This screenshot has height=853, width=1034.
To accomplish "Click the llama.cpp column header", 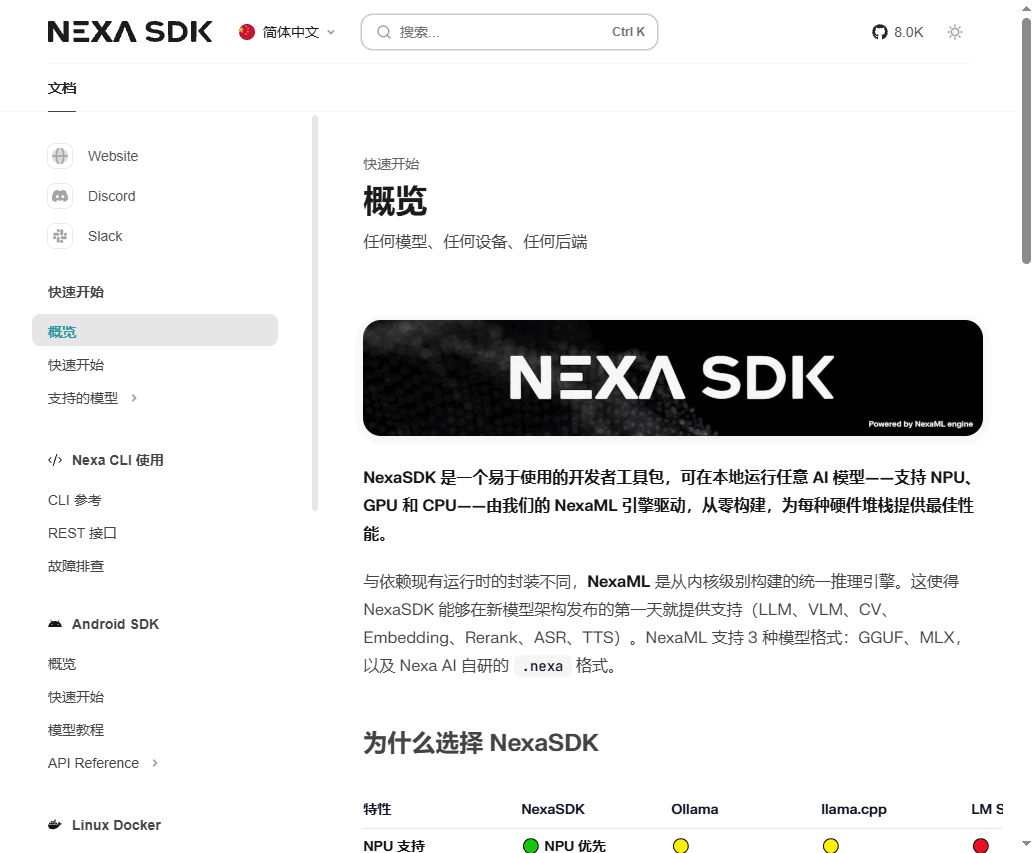I will point(853,809).
